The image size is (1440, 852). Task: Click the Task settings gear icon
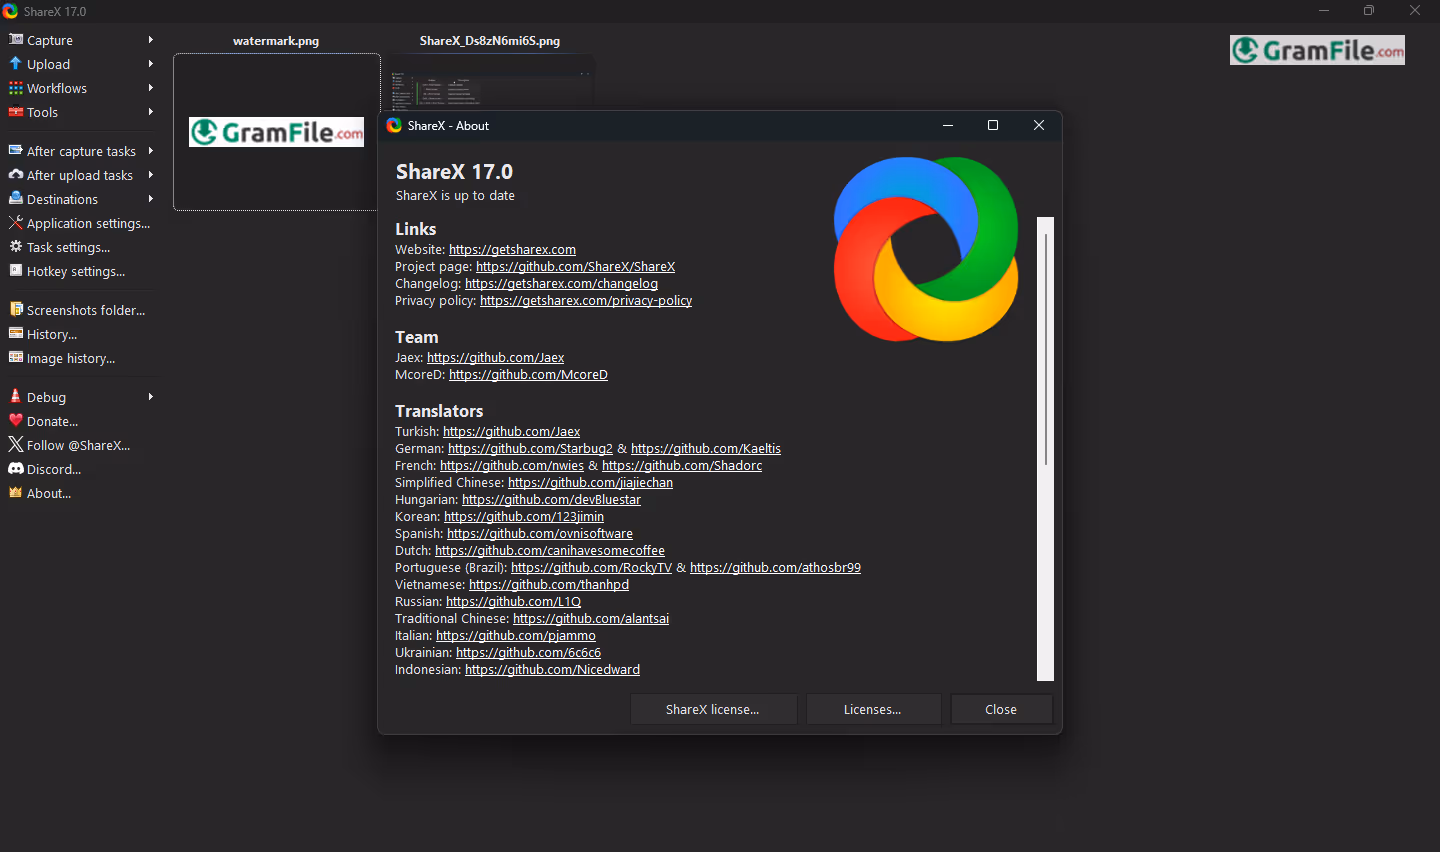point(16,246)
